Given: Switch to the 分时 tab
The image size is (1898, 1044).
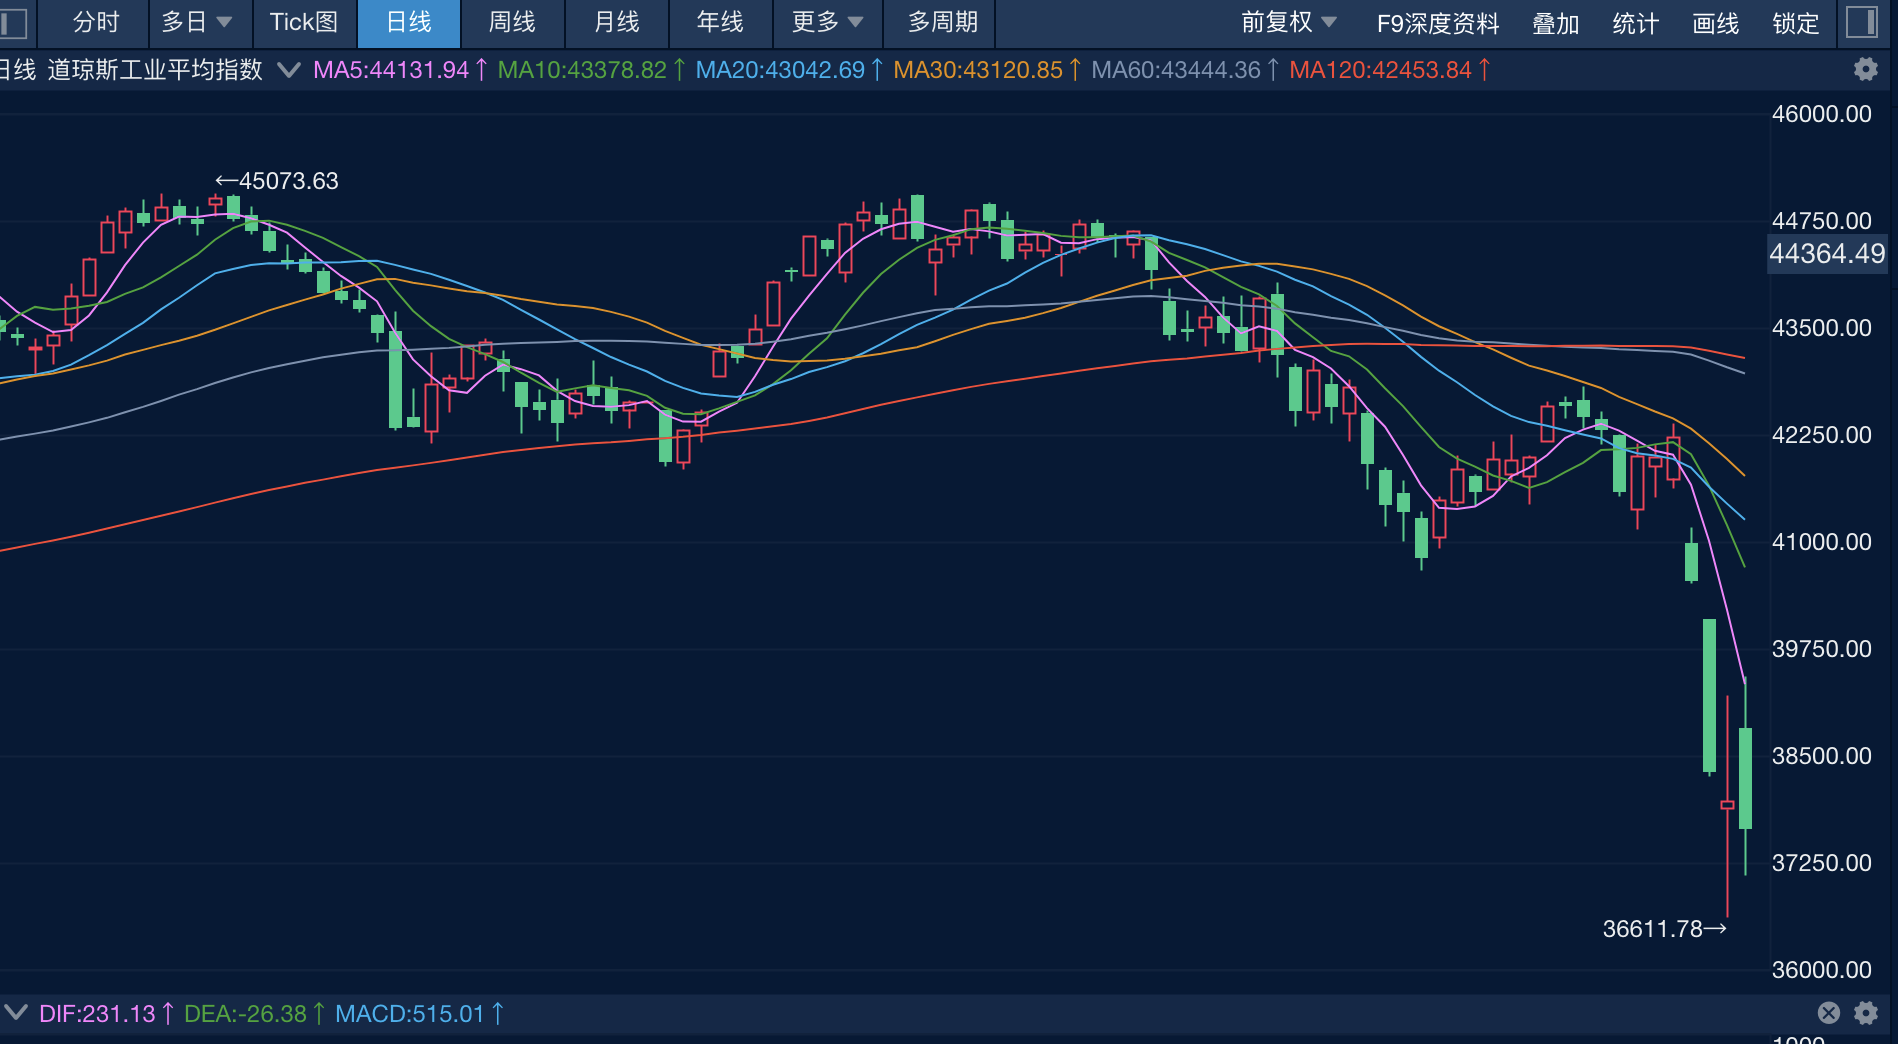Looking at the screenshot, I should pyautogui.click(x=96, y=22).
